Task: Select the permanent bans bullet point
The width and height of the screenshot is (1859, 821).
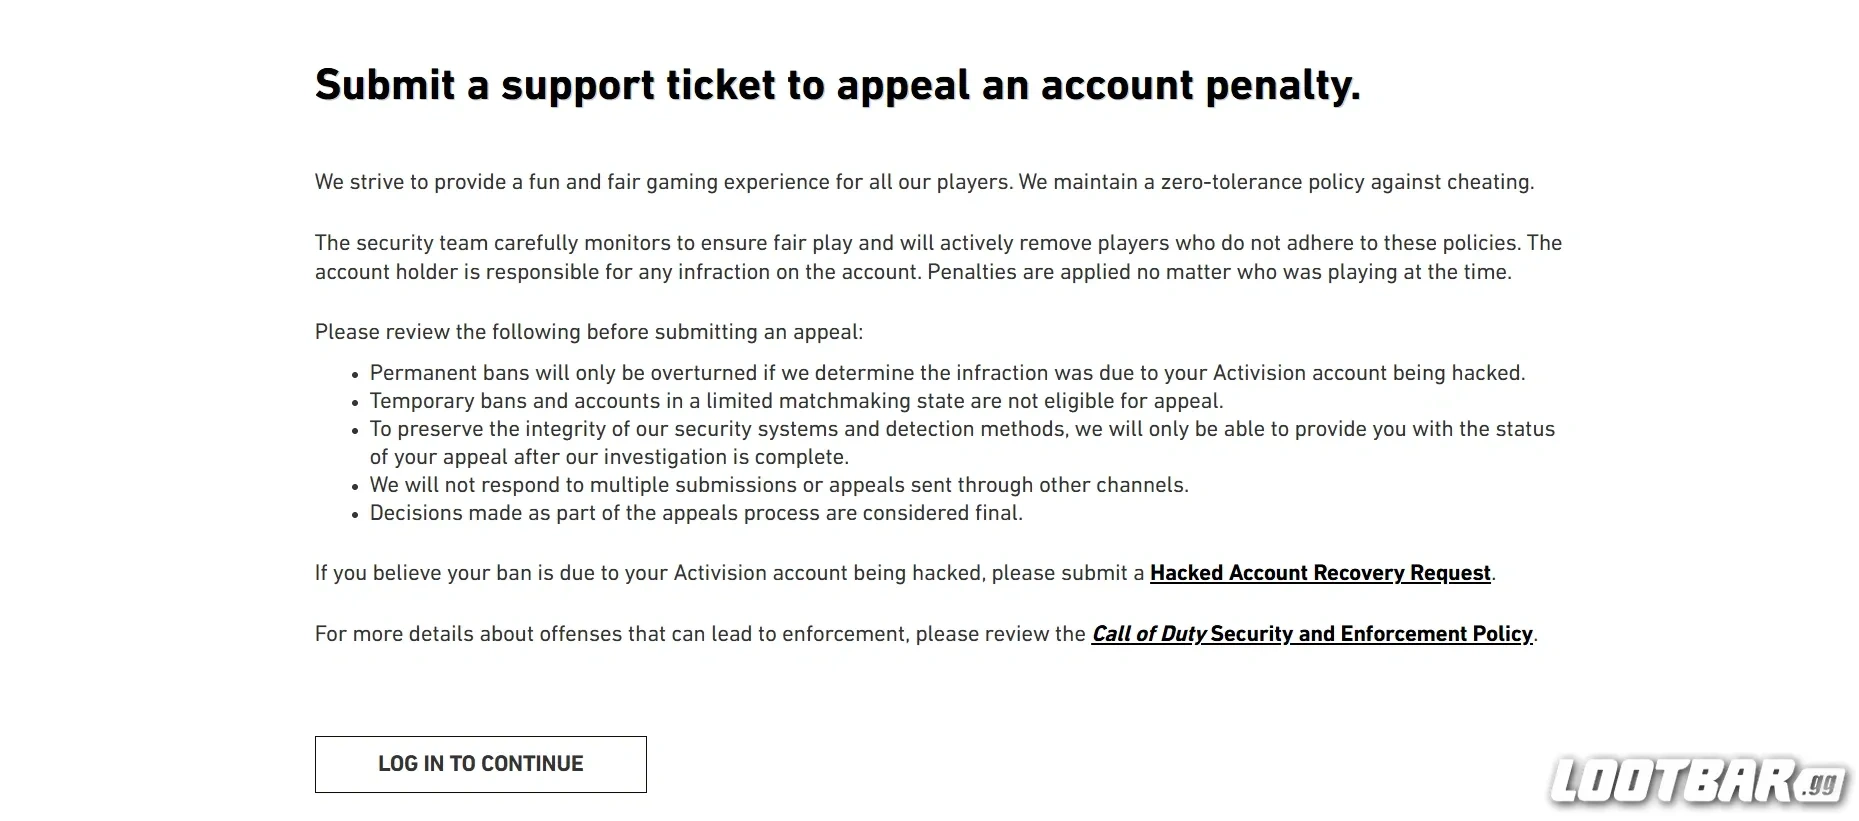Action: [x=948, y=372]
